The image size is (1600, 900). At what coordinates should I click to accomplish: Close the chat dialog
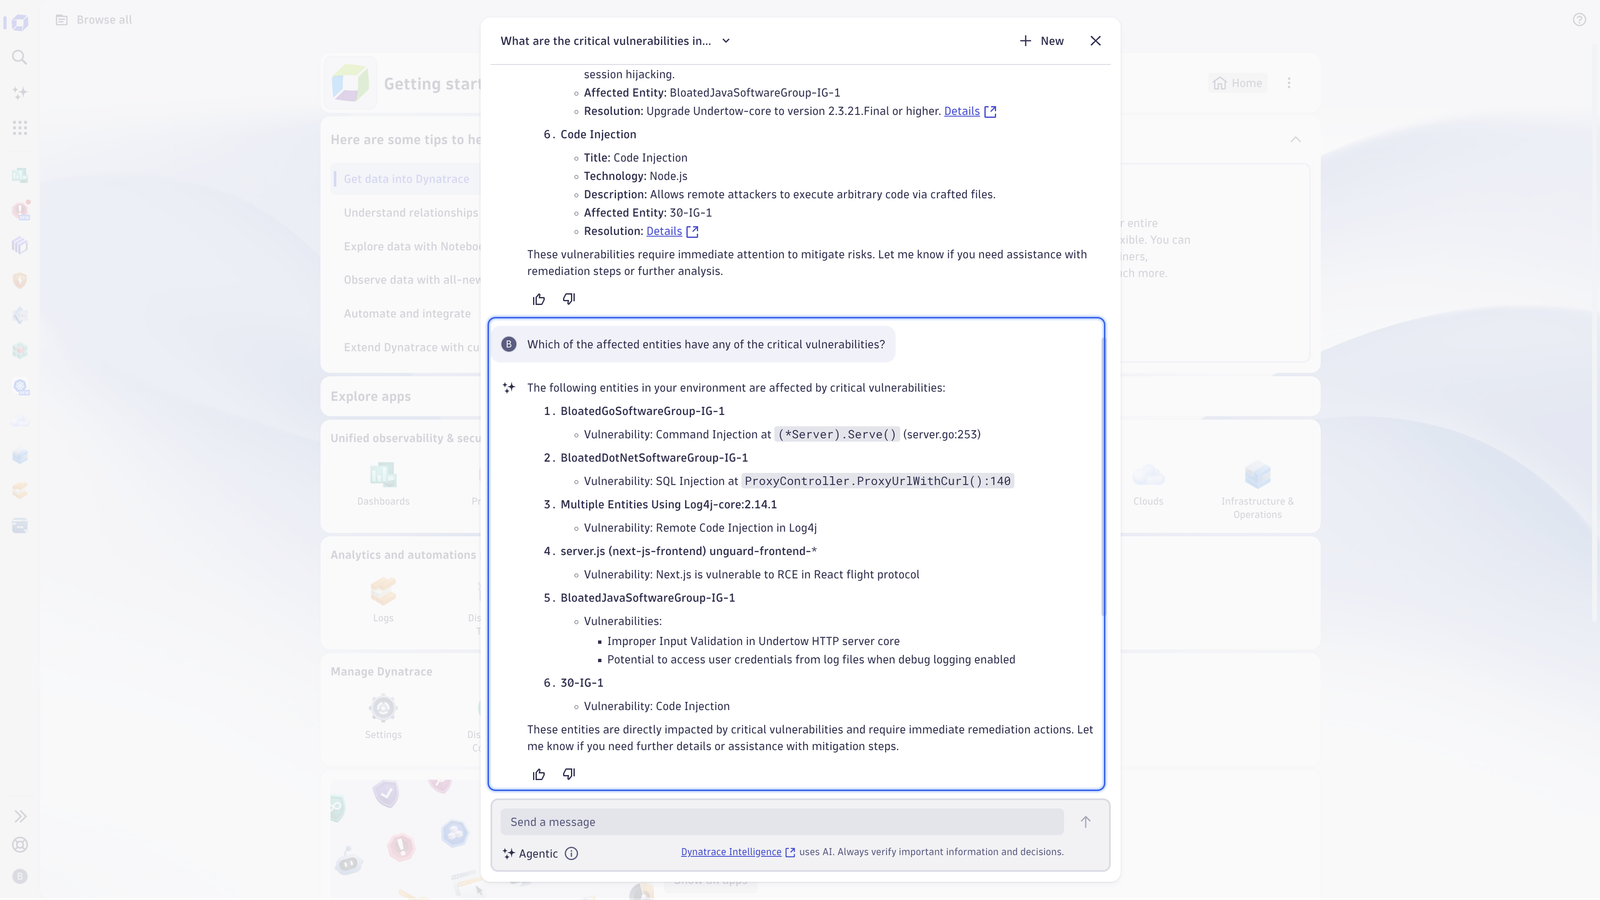[1096, 41]
